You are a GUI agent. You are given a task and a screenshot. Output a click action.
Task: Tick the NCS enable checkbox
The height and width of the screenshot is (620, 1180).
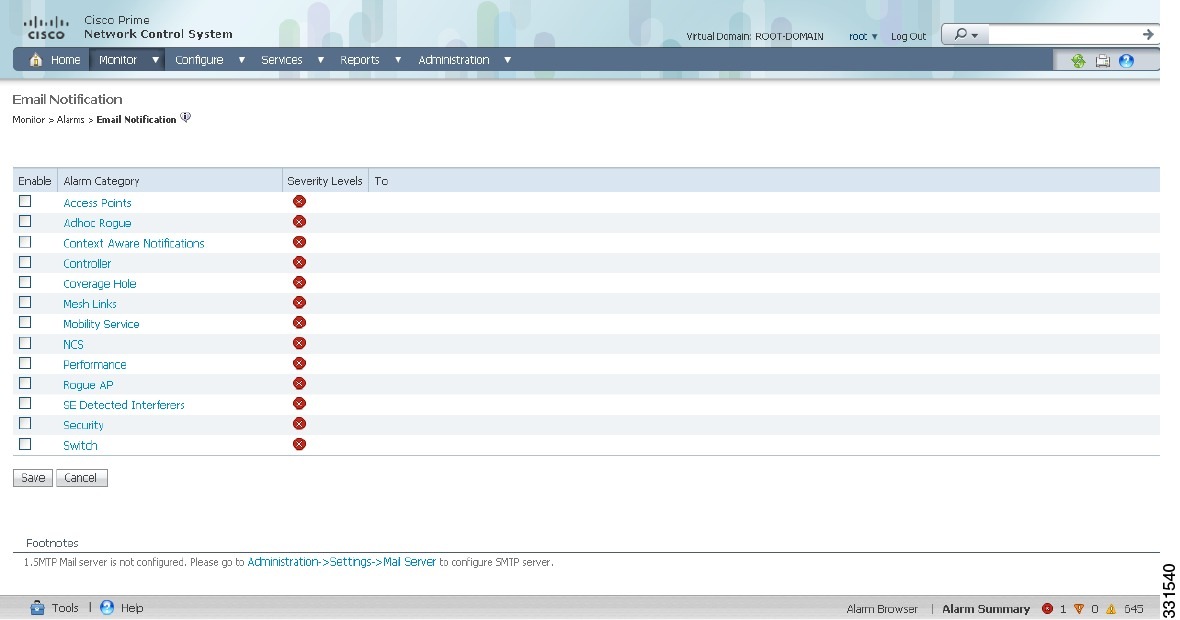click(x=25, y=343)
